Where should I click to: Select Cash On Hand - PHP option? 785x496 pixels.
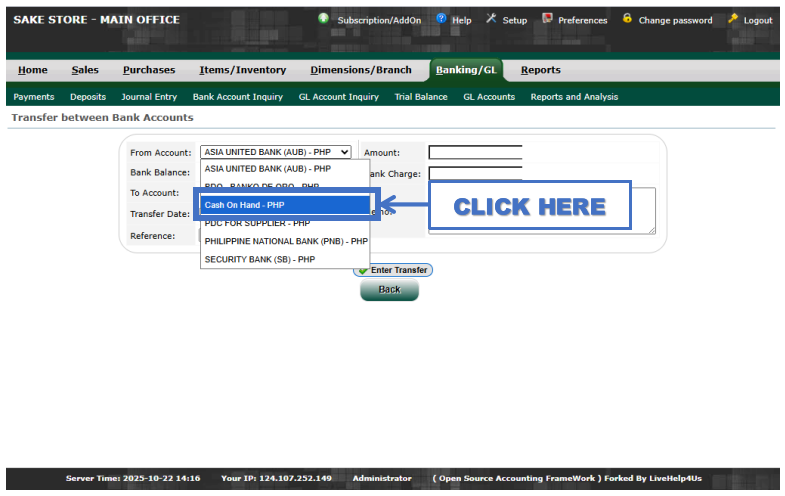click(284, 204)
